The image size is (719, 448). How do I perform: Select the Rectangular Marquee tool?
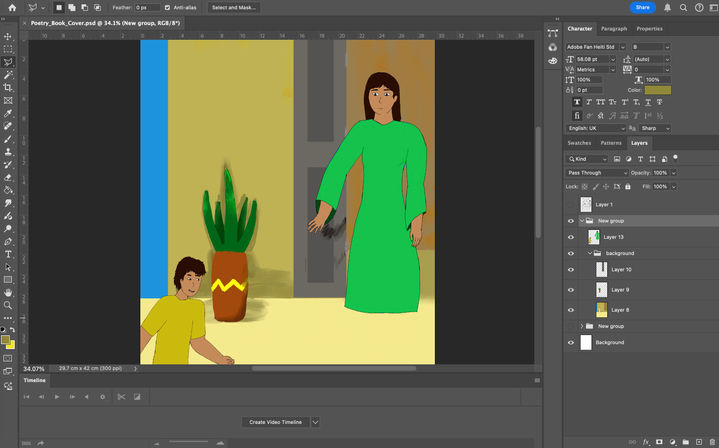click(8, 49)
